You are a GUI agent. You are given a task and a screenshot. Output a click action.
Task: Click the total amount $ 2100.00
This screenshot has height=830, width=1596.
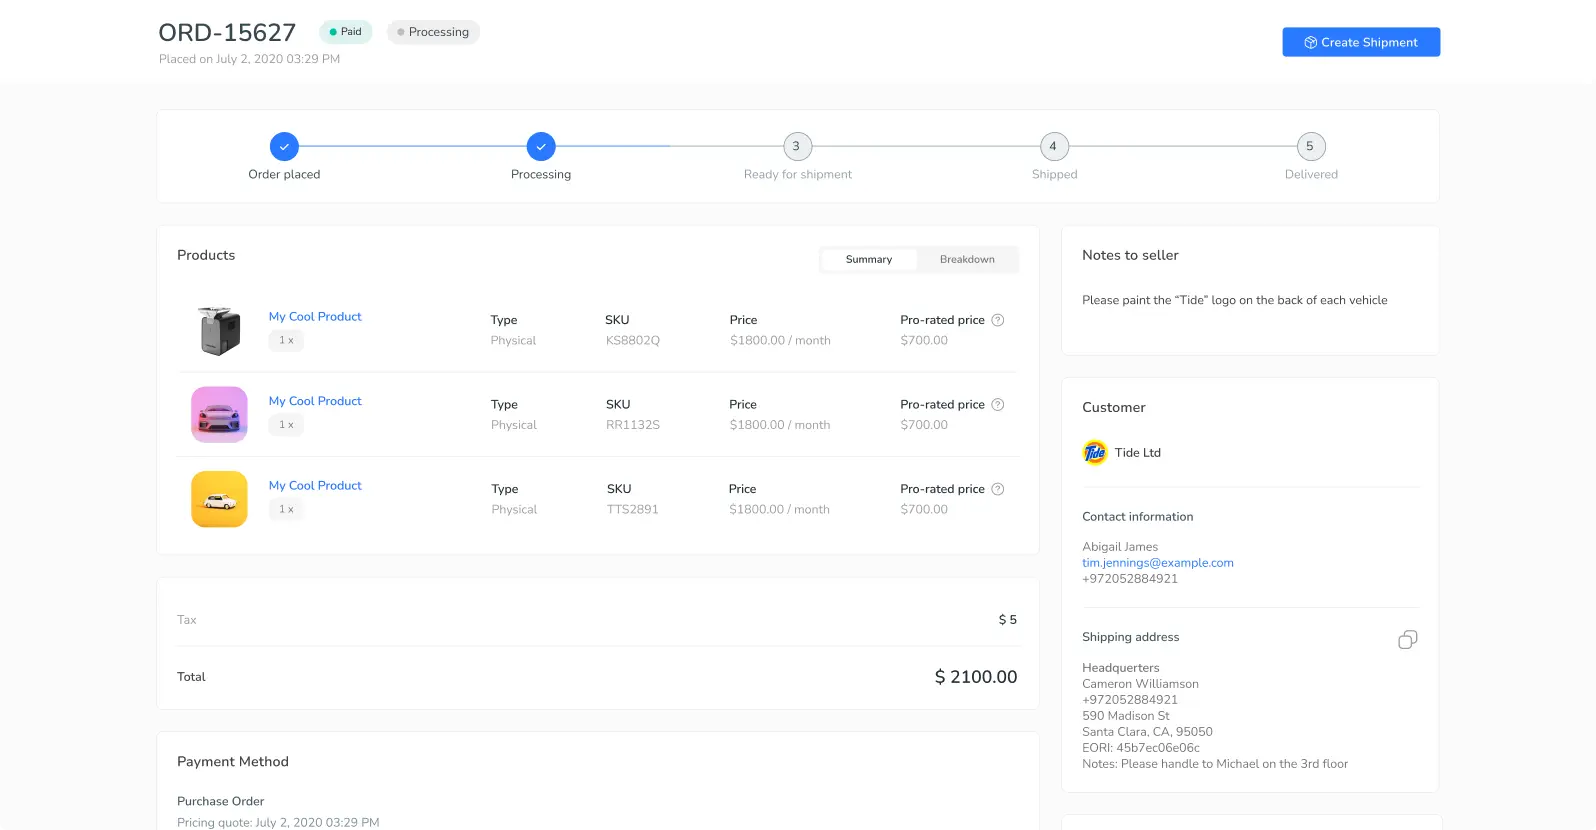[976, 677]
